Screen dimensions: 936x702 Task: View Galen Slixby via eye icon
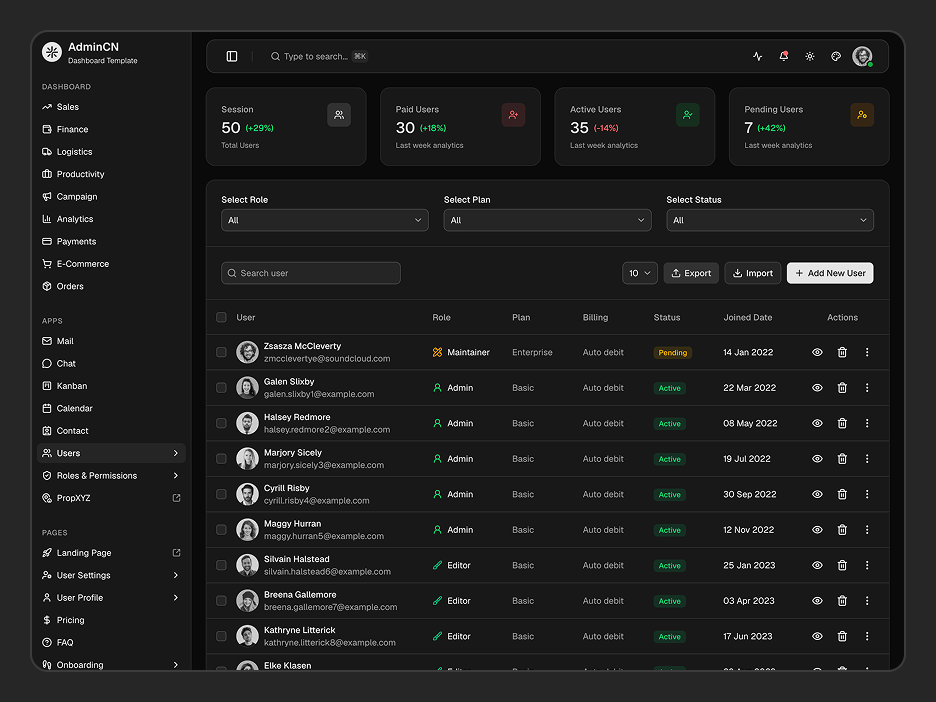tap(817, 387)
